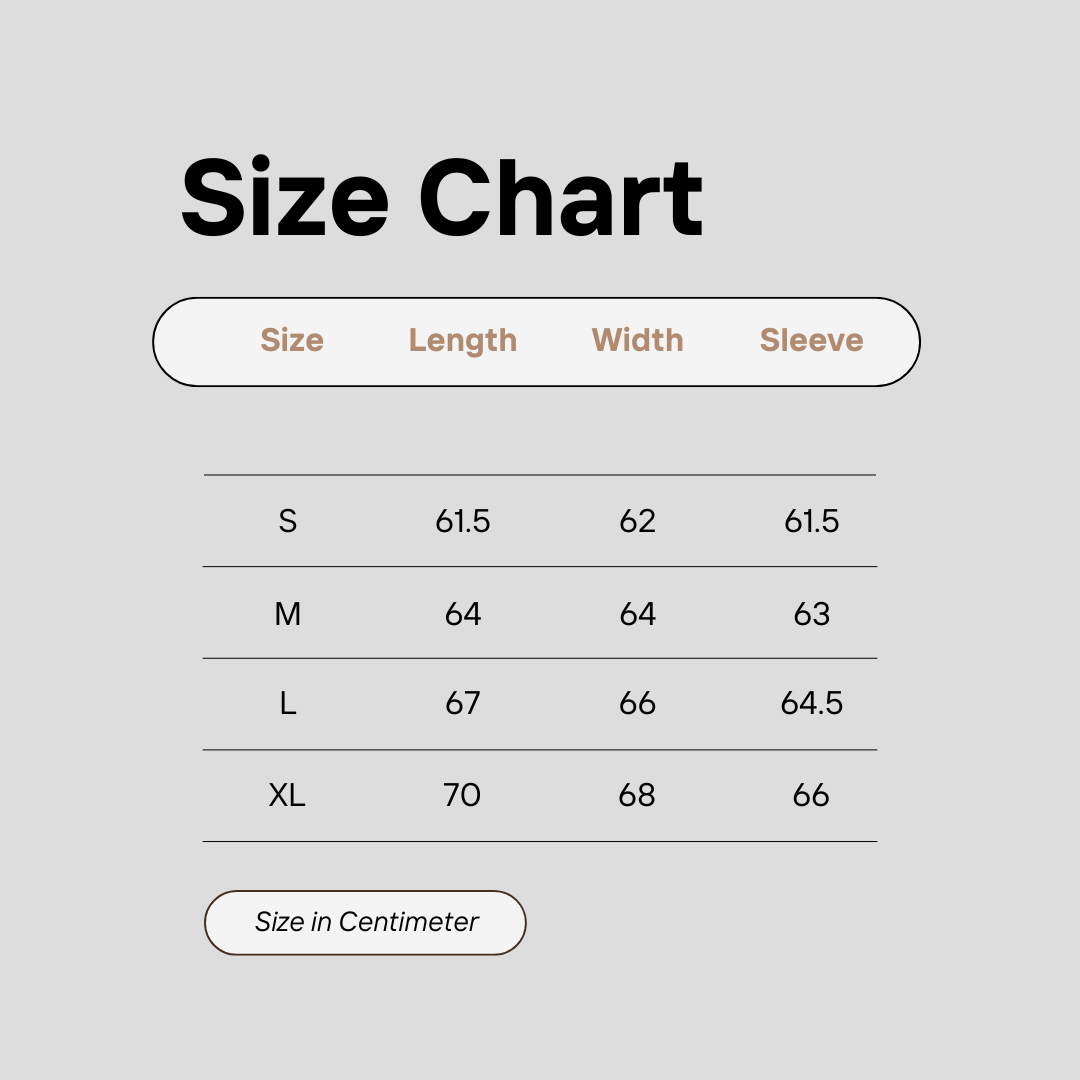1080x1080 pixels.
Task: Click the Size Chart title
Action: [x=442, y=198]
